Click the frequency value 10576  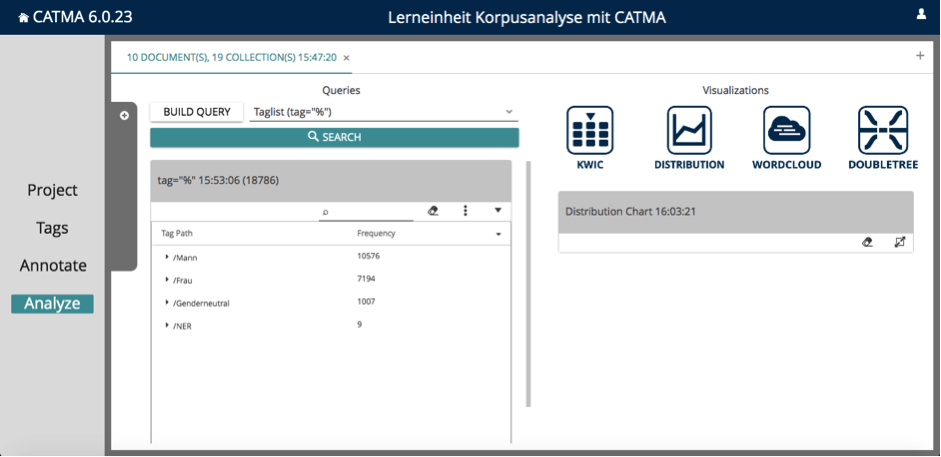tap(368, 256)
